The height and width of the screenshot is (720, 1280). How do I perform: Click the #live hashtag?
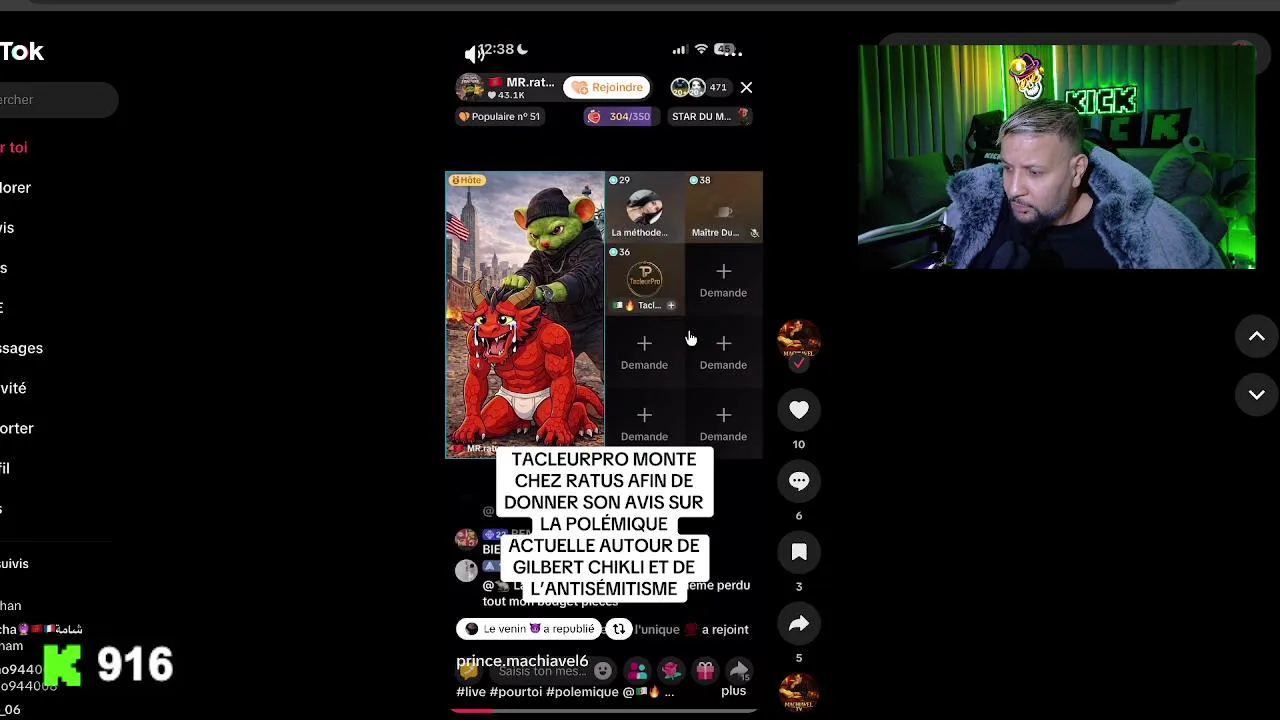tap(471, 692)
